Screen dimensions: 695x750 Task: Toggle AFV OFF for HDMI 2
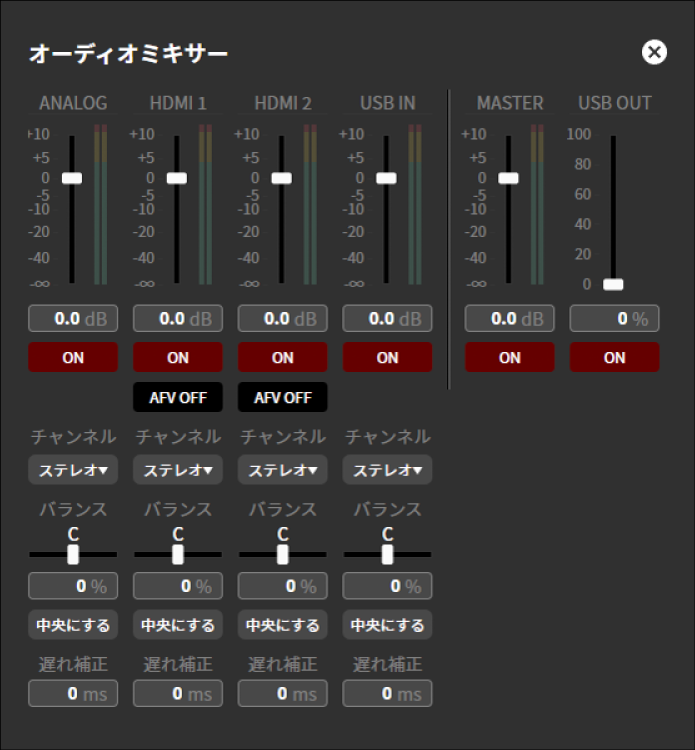coord(282,397)
